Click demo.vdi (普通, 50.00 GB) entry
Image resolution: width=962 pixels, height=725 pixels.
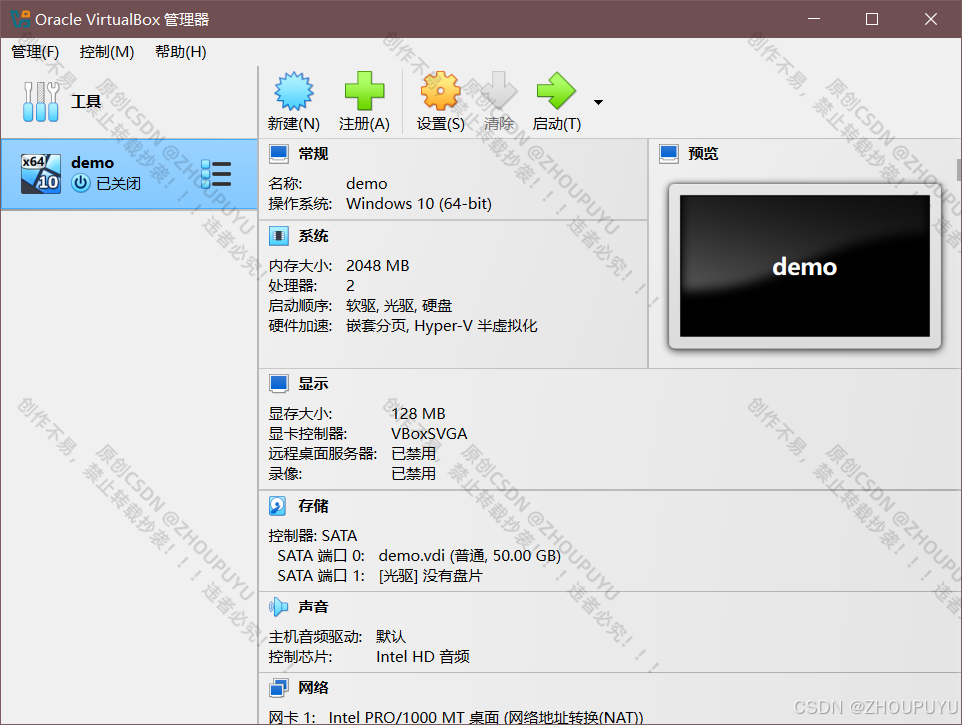pyautogui.click(x=470, y=556)
